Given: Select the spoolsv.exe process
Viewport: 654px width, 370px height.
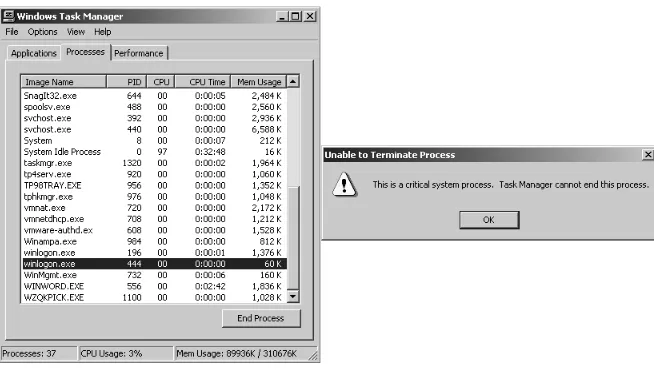Looking at the screenshot, I should point(154,107).
